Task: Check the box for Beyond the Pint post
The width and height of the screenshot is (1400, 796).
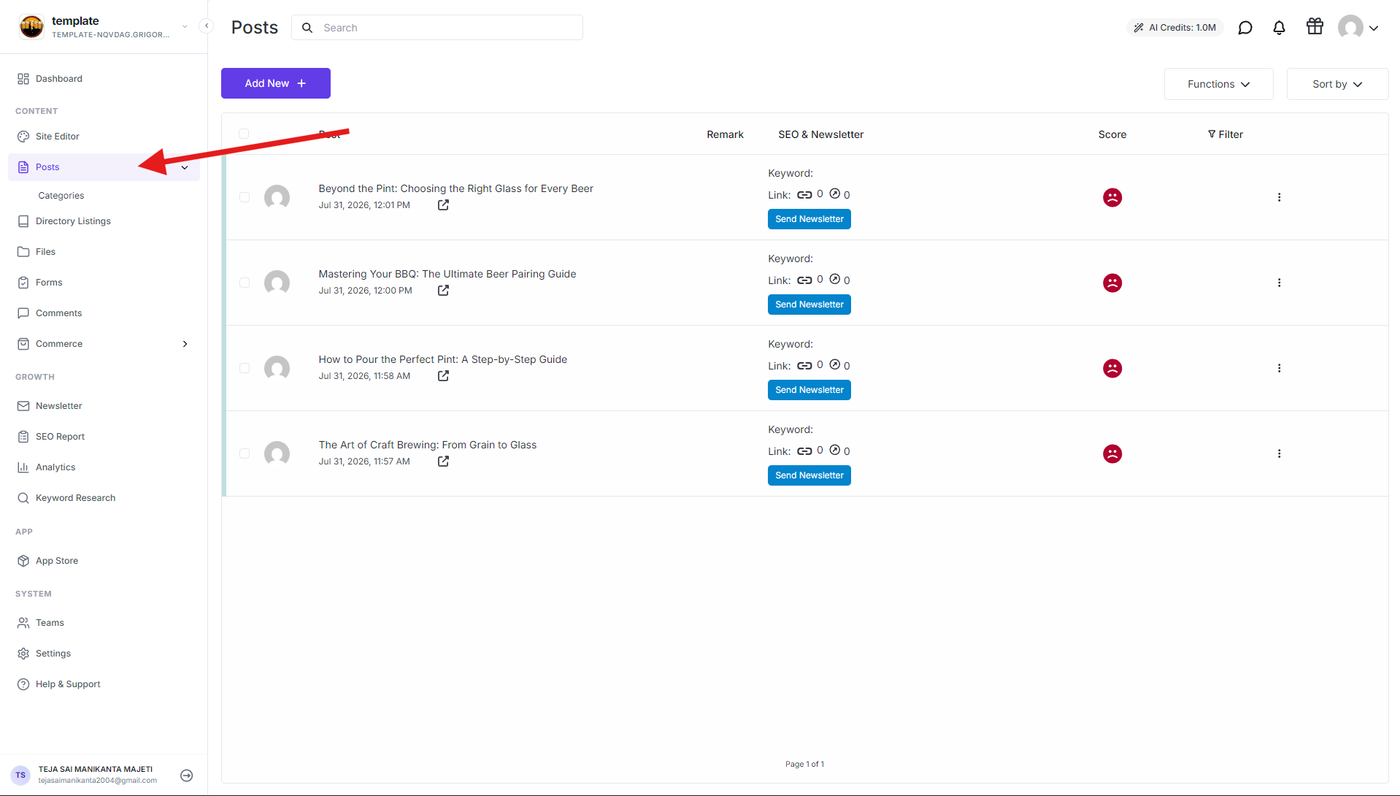Action: click(x=244, y=197)
